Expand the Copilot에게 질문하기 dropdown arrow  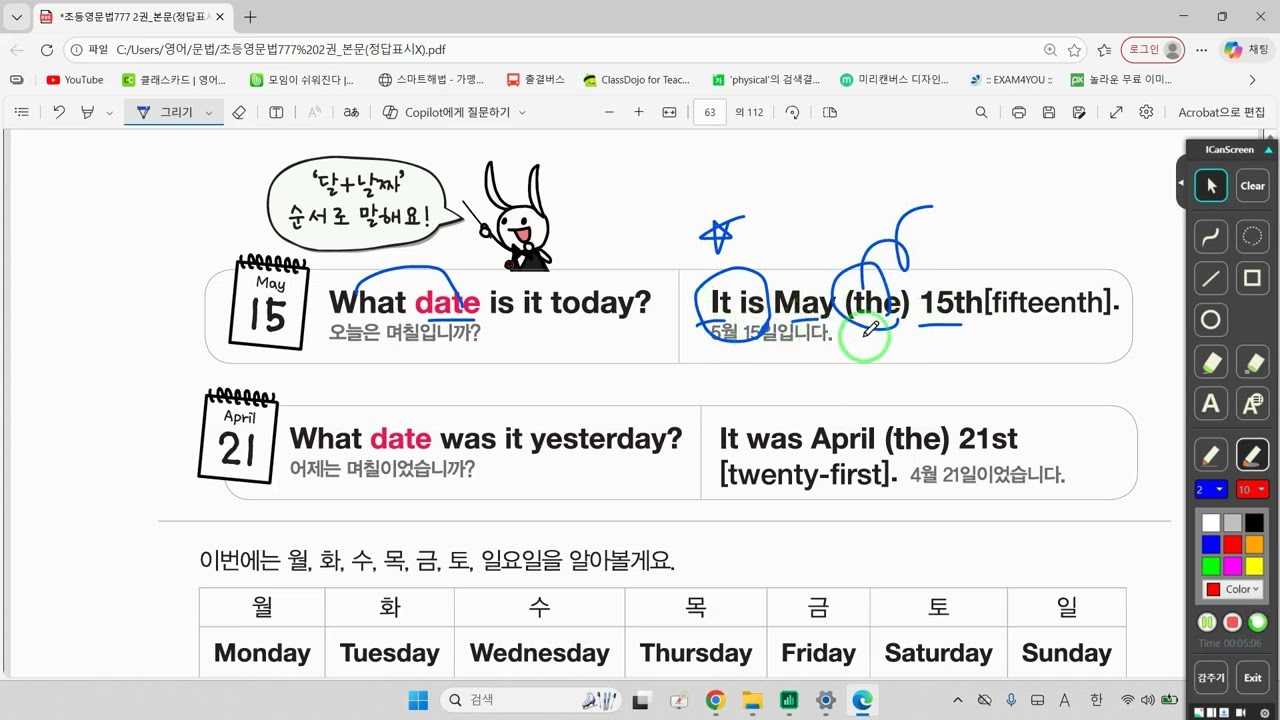522,113
